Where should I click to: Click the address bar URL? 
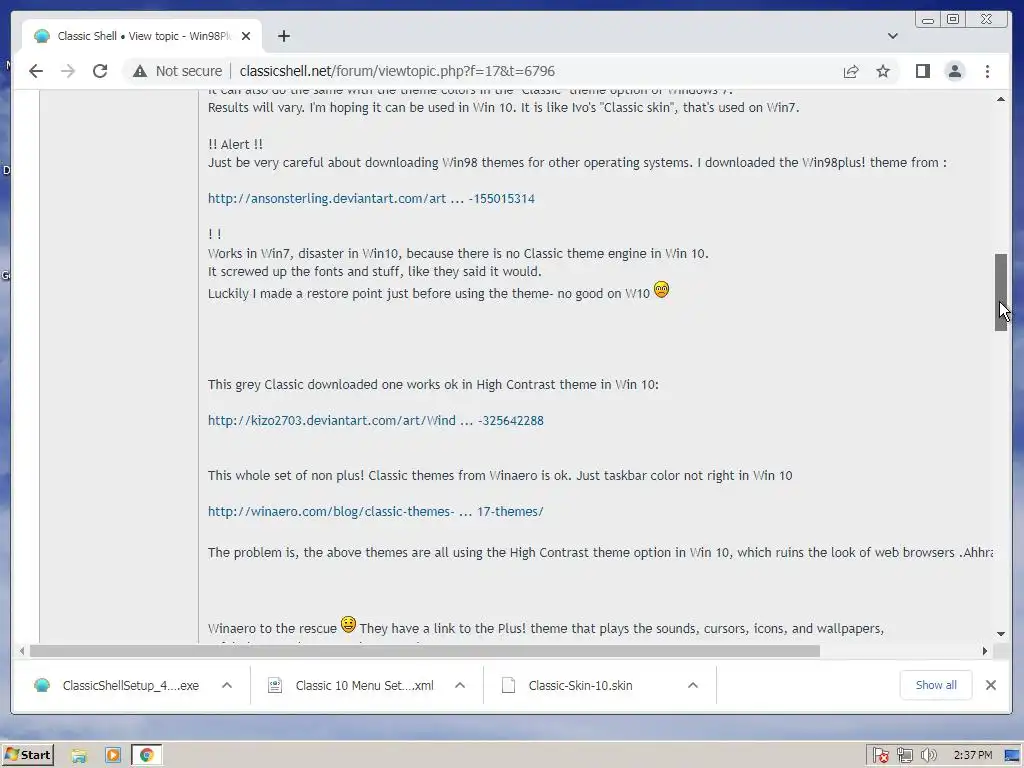coord(397,71)
